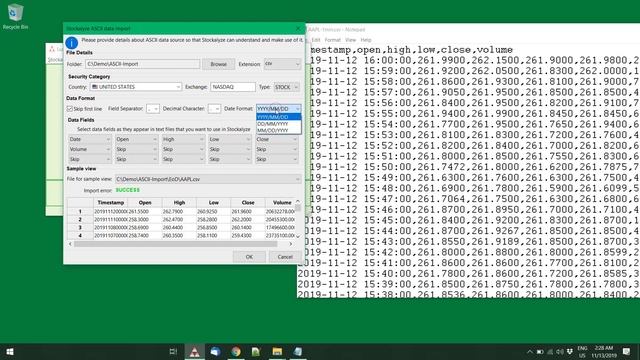Viewport: 640px width, 360px height.
Task: Click Open cell 258.3000 in row 2
Action: point(145,220)
